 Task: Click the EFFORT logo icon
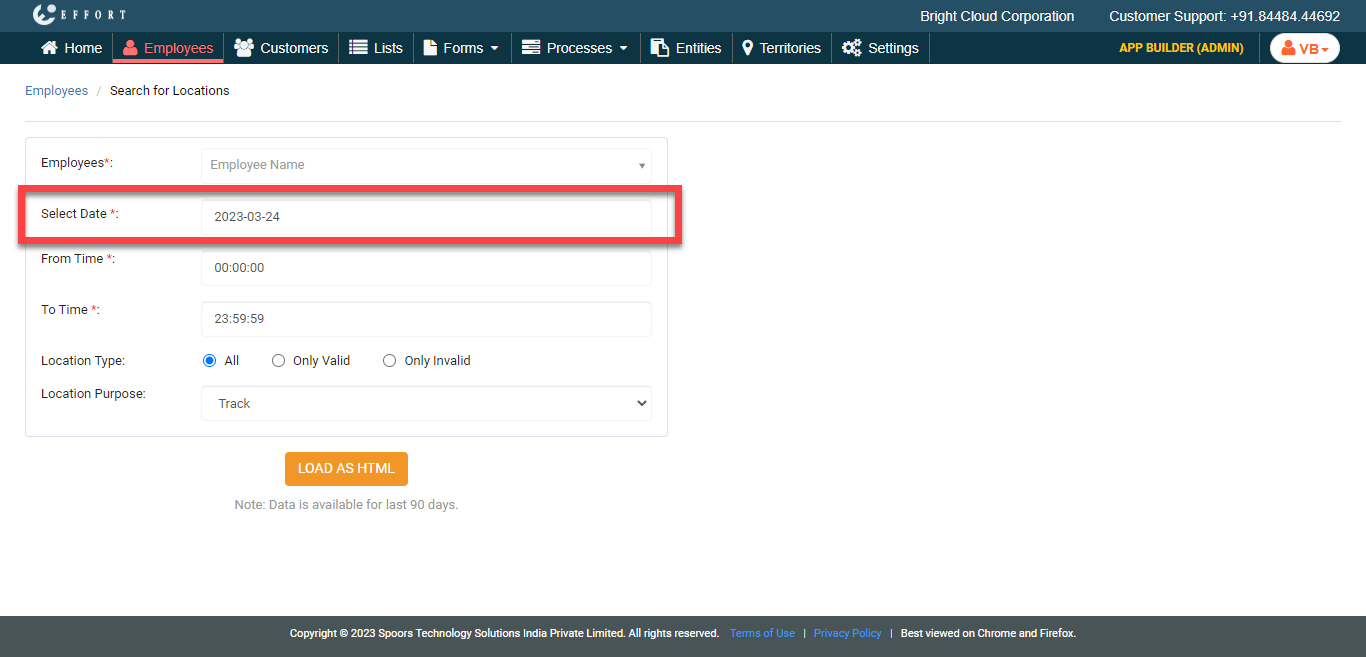[x=44, y=15]
